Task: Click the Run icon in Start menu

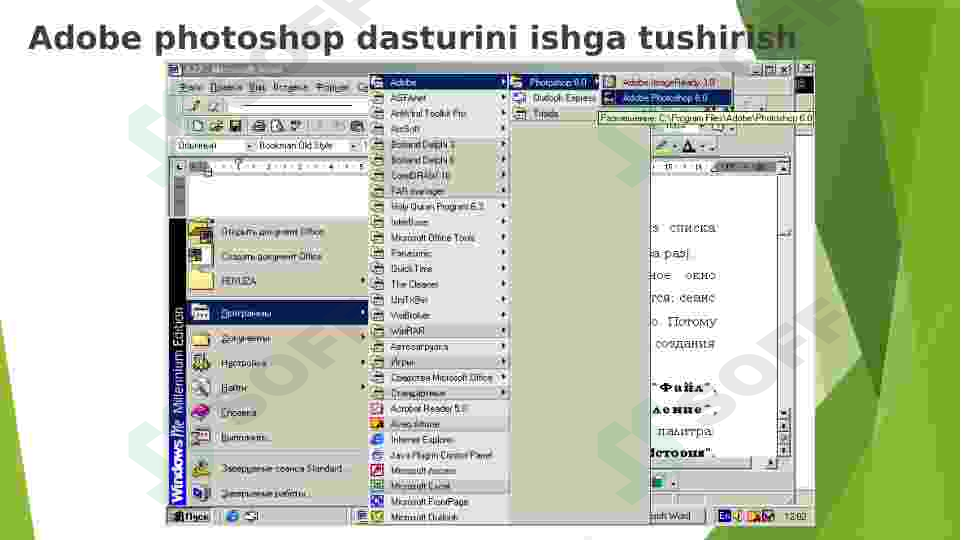Action: (x=200, y=437)
